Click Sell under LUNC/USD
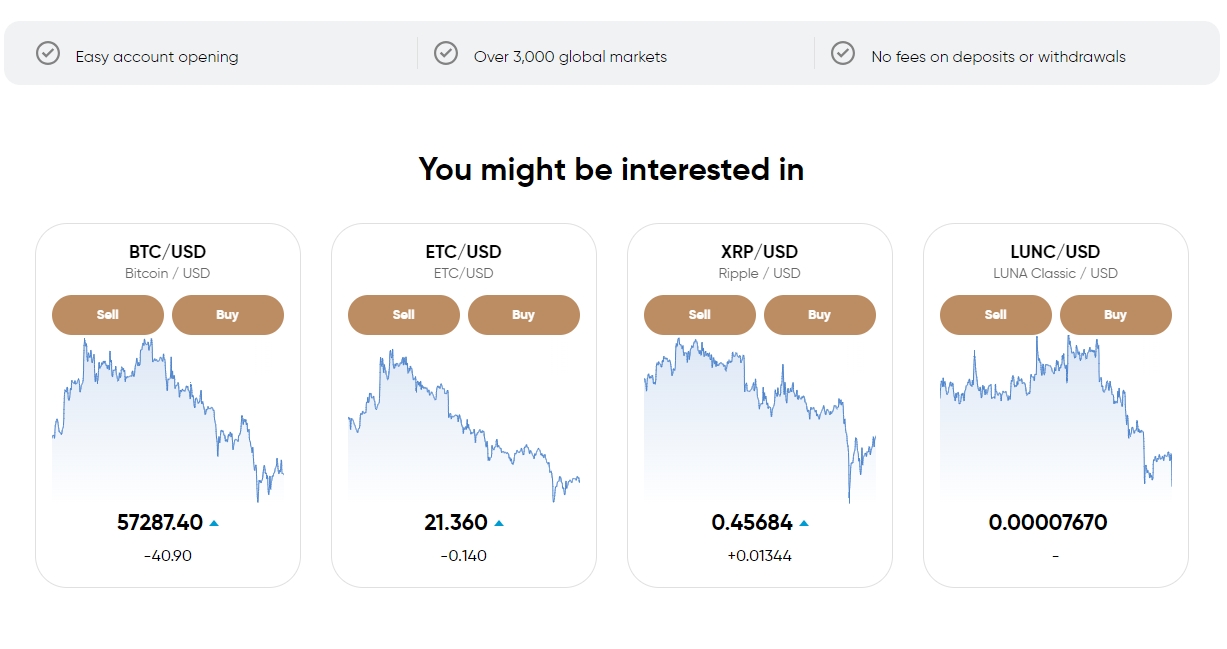Image resolution: width=1227 pixels, height=649 pixels. click(996, 315)
